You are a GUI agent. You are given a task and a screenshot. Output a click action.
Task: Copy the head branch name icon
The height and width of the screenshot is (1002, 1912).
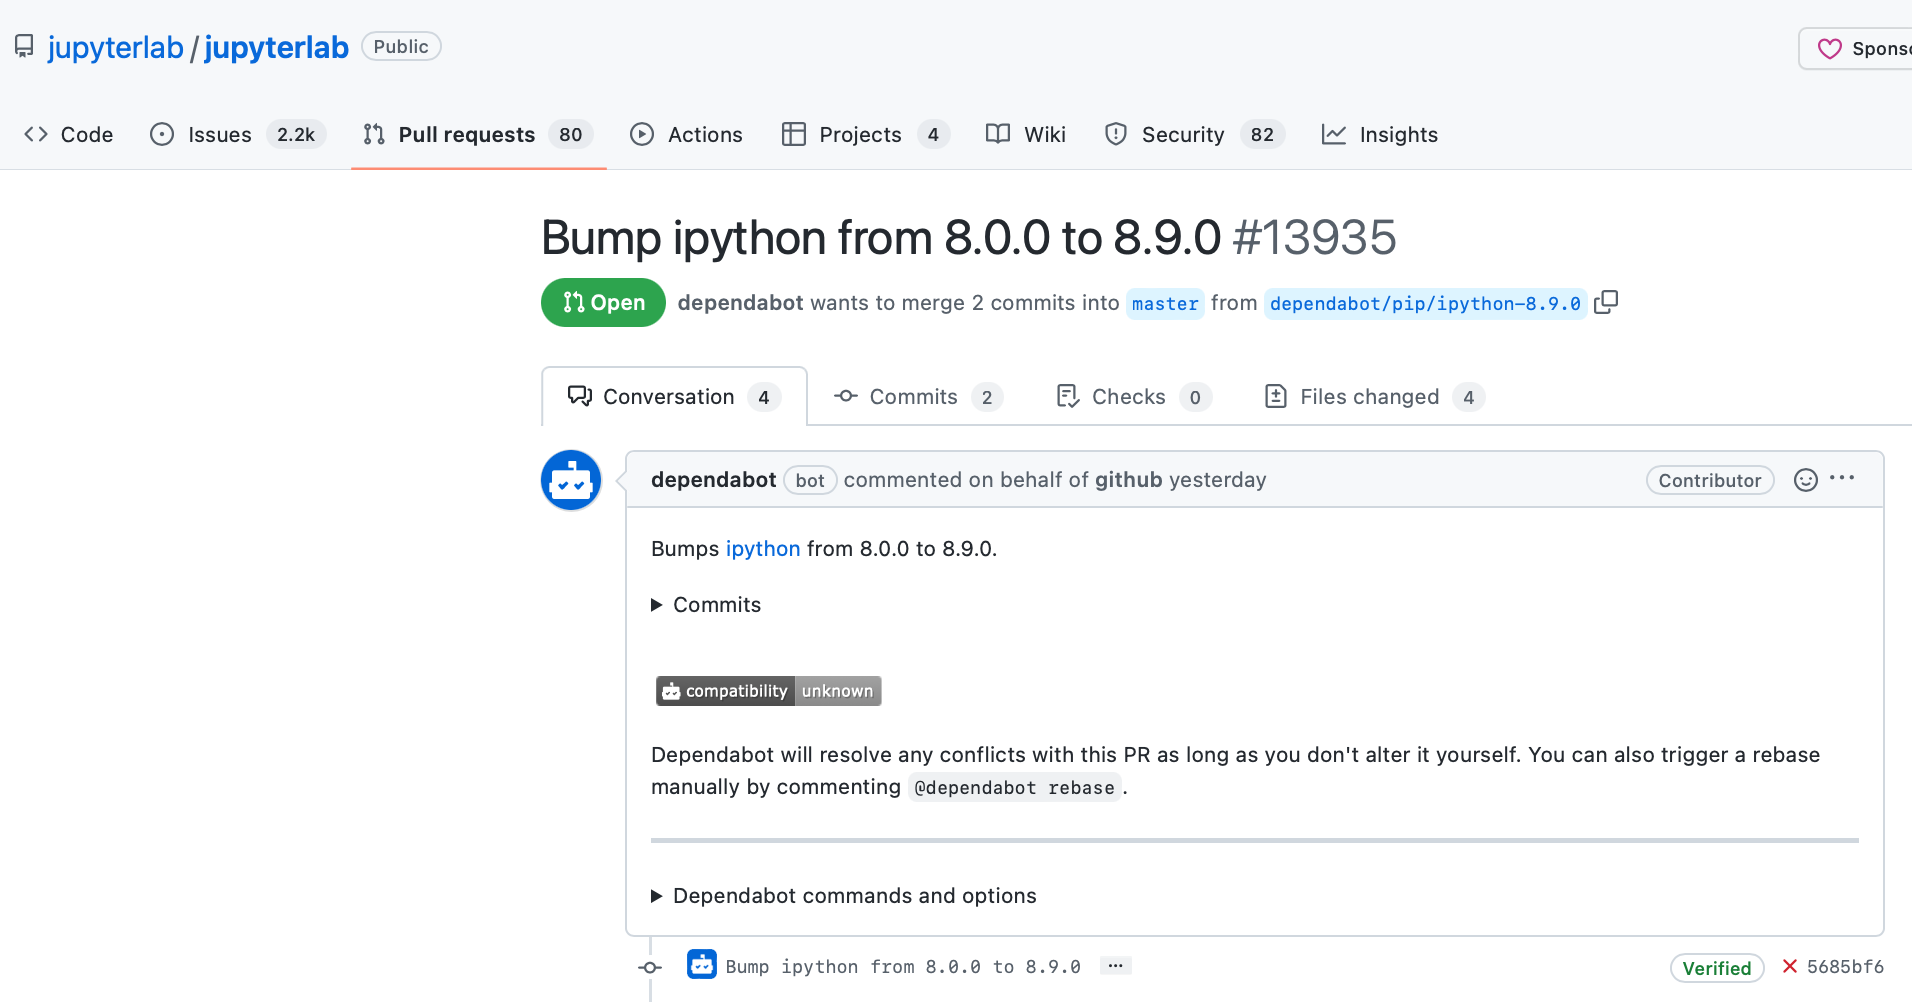(x=1606, y=302)
